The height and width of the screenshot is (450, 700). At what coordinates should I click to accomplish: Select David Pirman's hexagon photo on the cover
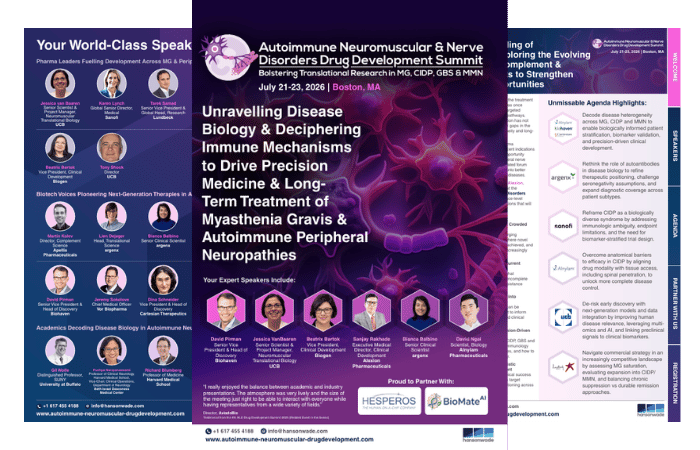coord(226,310)
